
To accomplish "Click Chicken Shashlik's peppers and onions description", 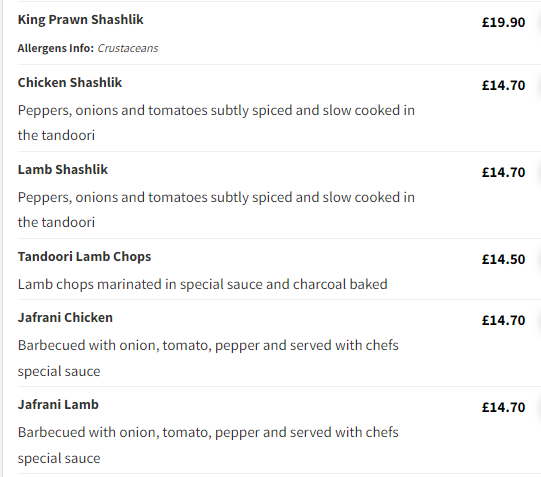I will point(216,123).
